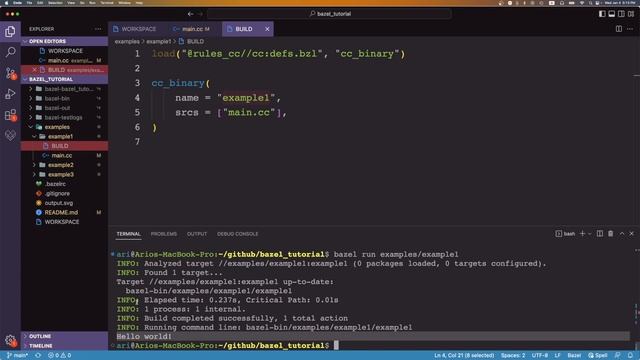This screenshot has height=360, width=640.
Task: Toggle secondary side bar visibility
Action: tap(621, 14)
